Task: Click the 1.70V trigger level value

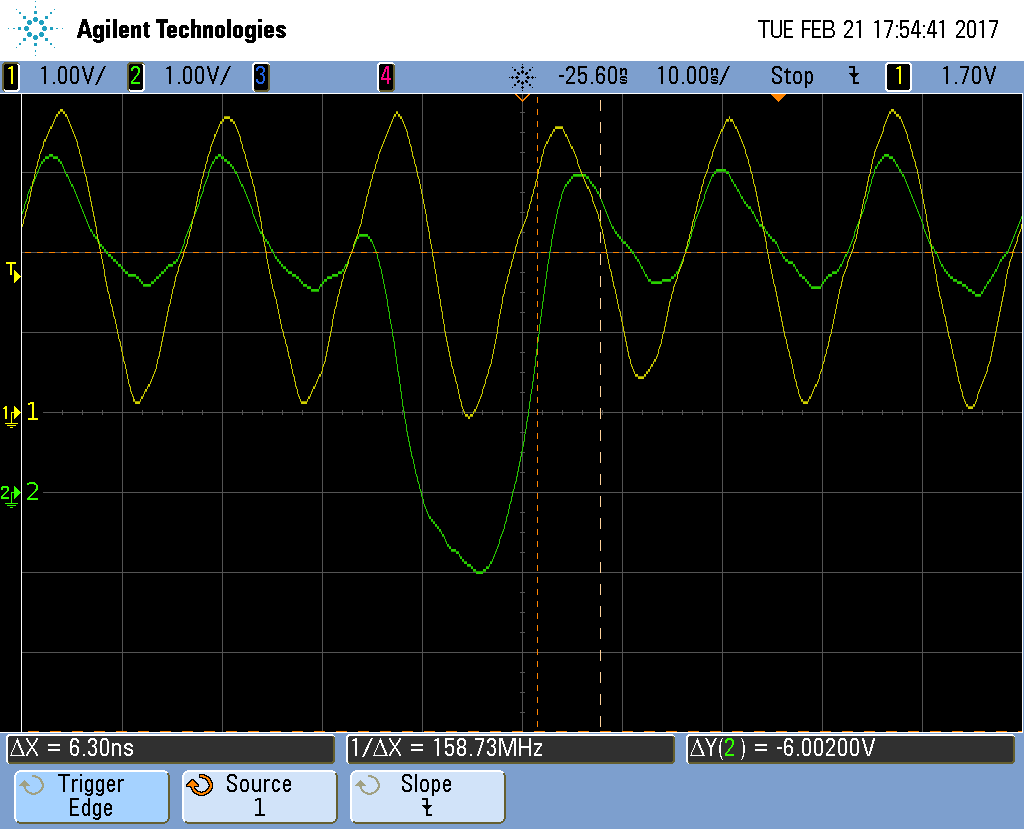Action: pyautogui.click(x=969, y=76)
